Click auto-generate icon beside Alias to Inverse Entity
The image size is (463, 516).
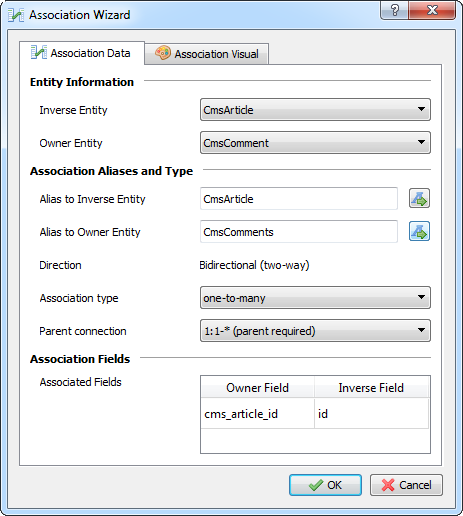click(419, 199)
